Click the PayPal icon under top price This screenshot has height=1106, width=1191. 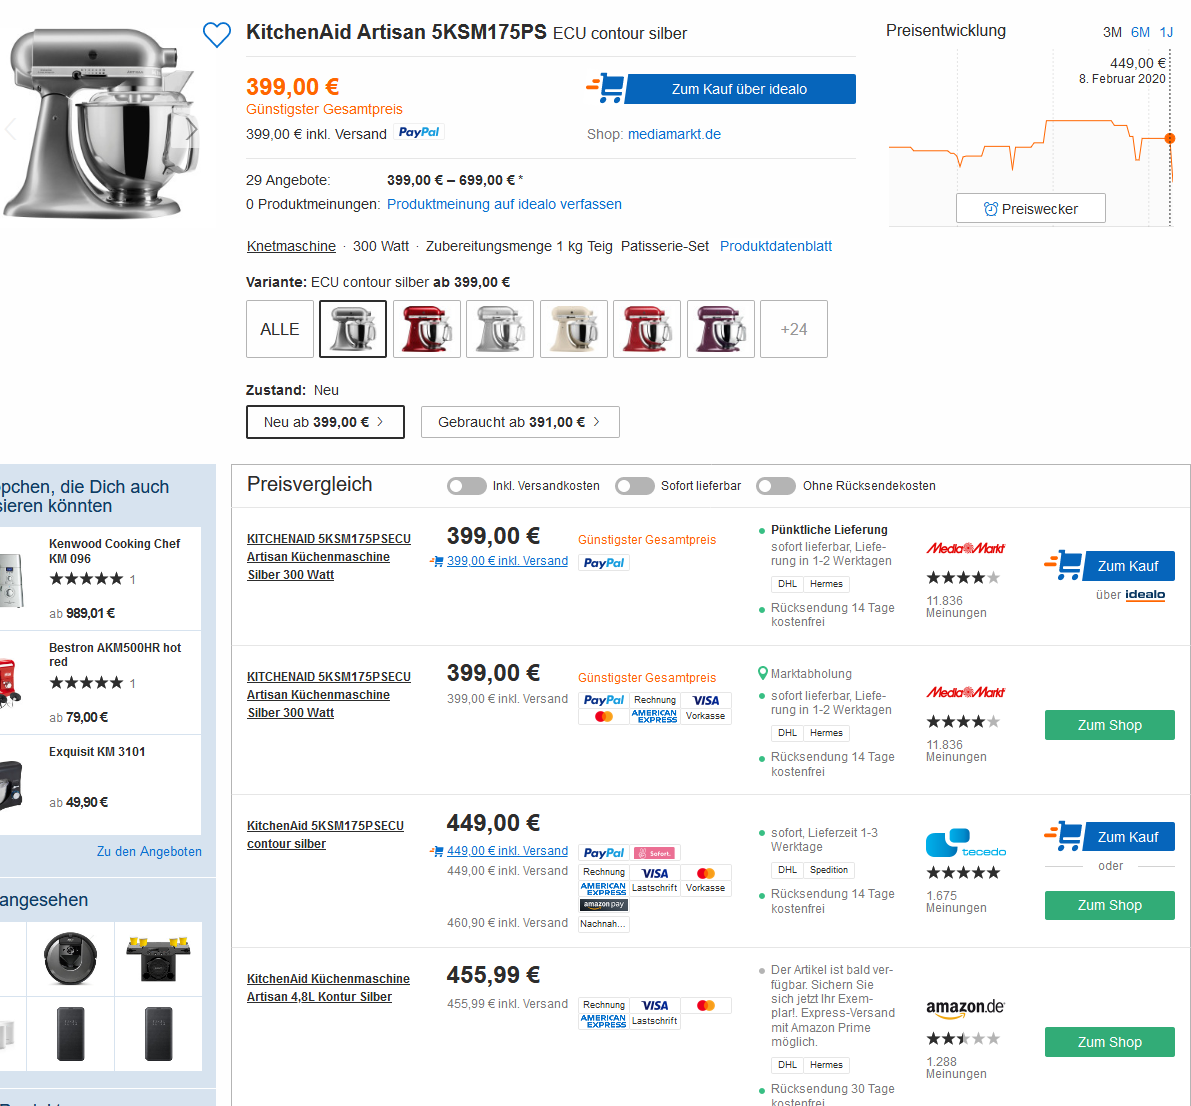coord(419,132)
